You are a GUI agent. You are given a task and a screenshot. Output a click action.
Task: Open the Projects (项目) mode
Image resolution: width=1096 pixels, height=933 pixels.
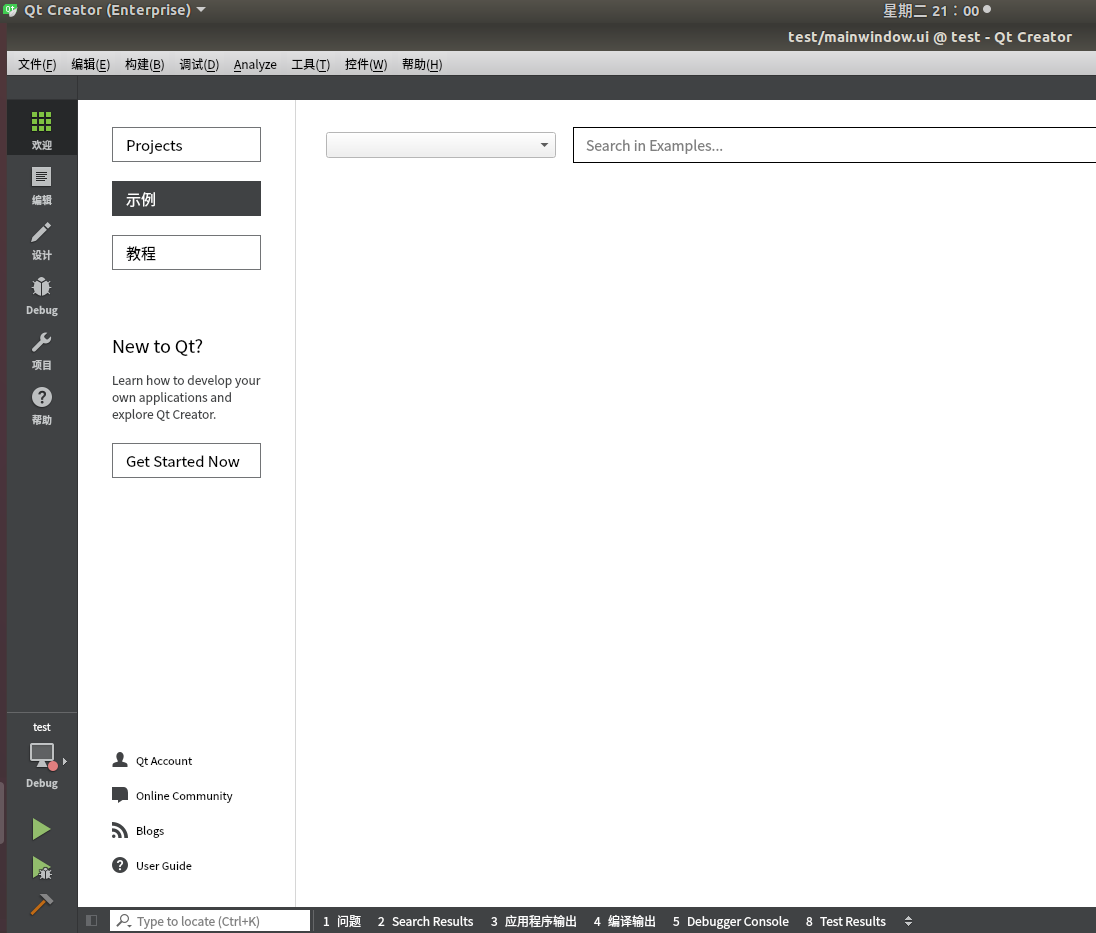click(x=41, y=350)
